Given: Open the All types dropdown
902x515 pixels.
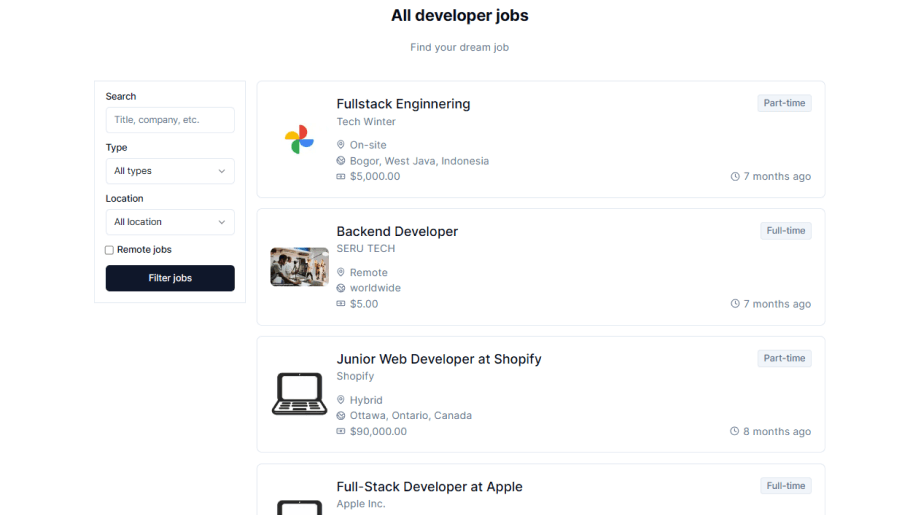Looking at the screenshot, I should coord(170,171).
